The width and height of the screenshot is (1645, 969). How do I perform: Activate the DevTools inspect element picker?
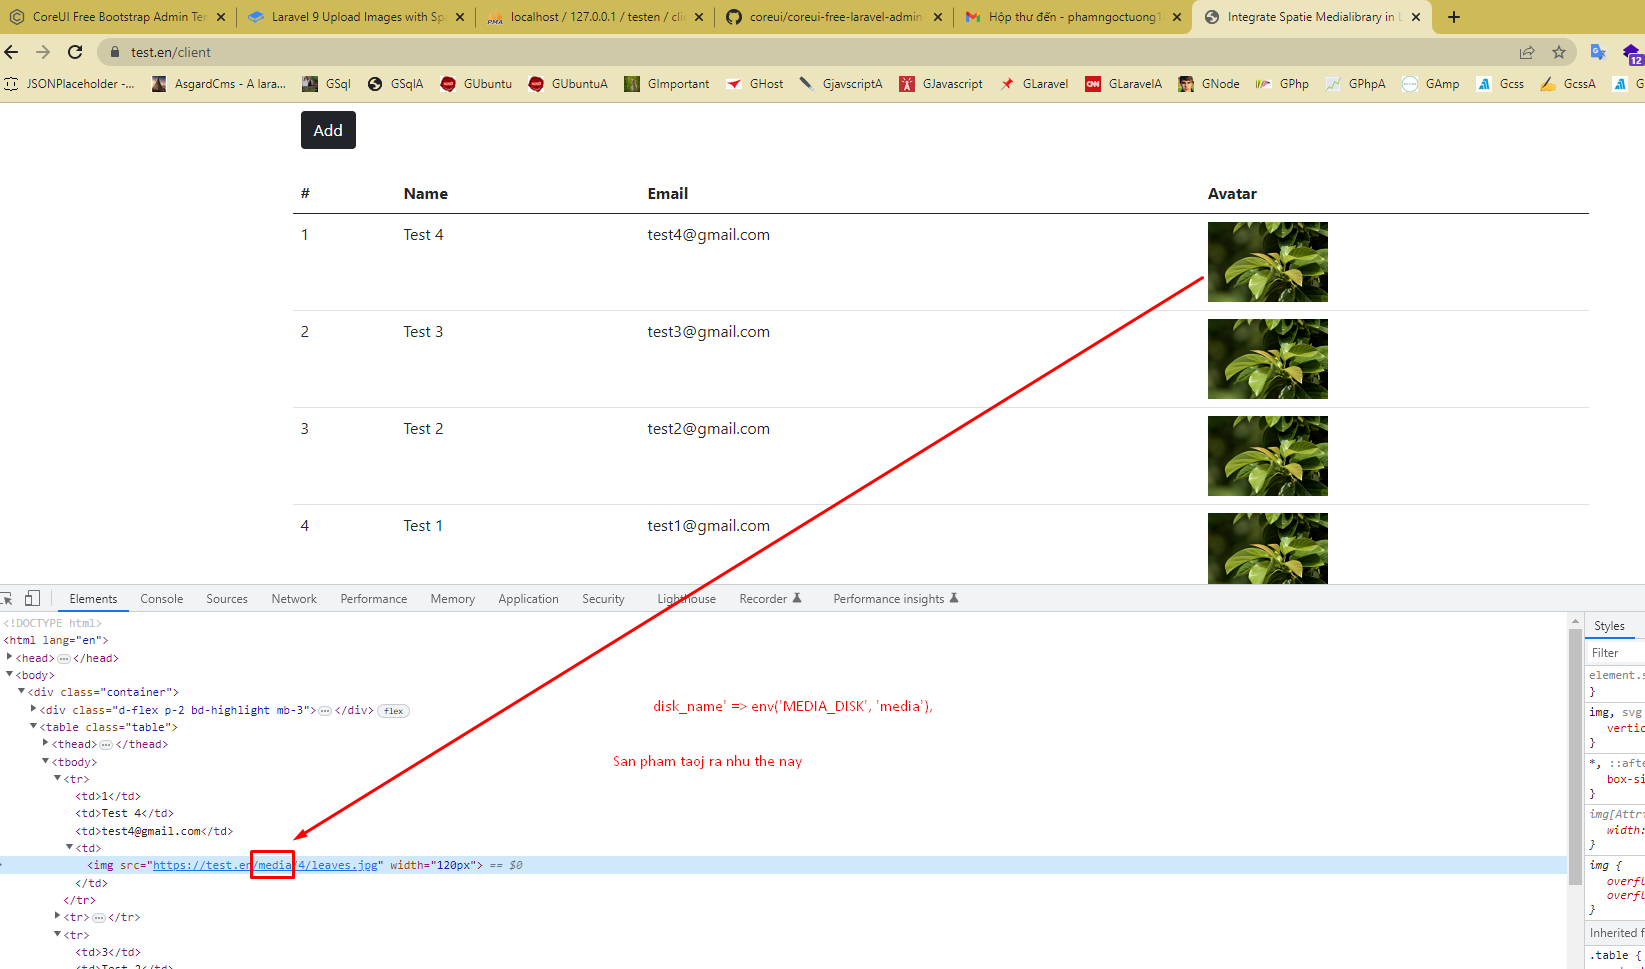click(x=6, y=598)
